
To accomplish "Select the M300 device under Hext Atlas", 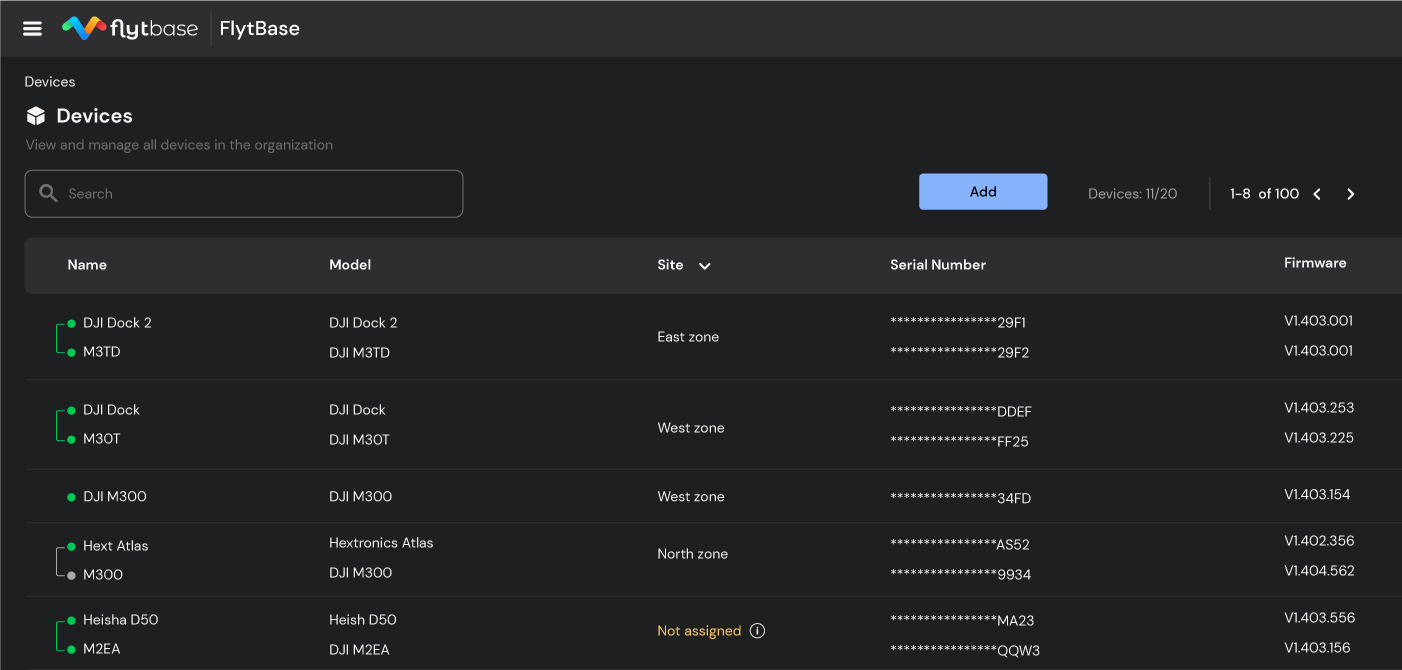I will (x=103, y=575).
